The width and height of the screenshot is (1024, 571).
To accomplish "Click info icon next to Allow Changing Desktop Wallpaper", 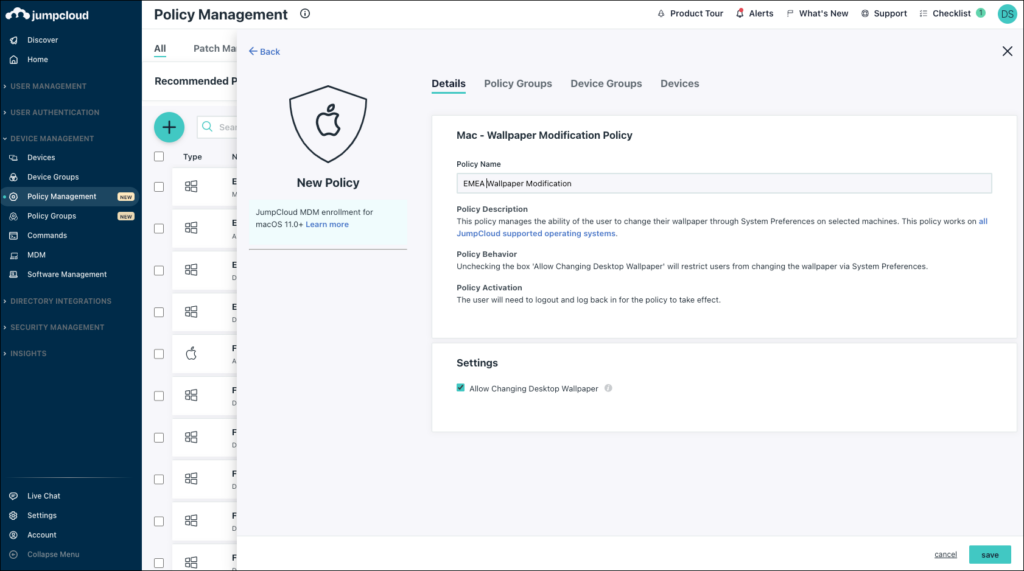I will pyautogui.click(x=608, y=388).
